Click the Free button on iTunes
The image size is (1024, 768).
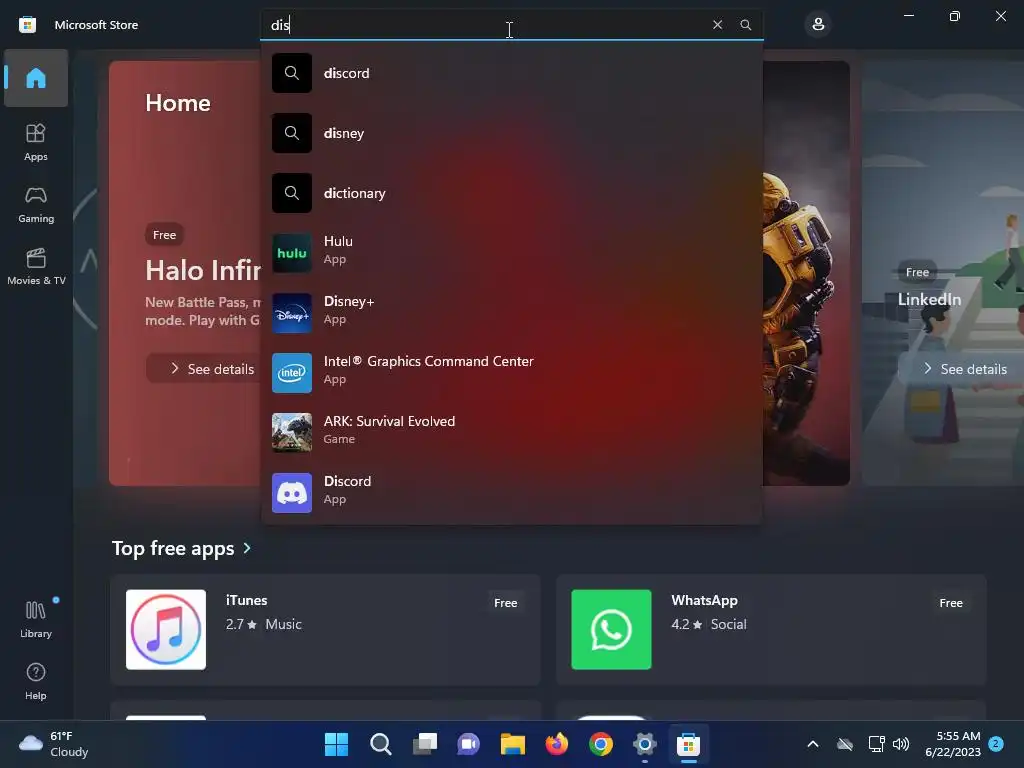(x=505, y=603)
